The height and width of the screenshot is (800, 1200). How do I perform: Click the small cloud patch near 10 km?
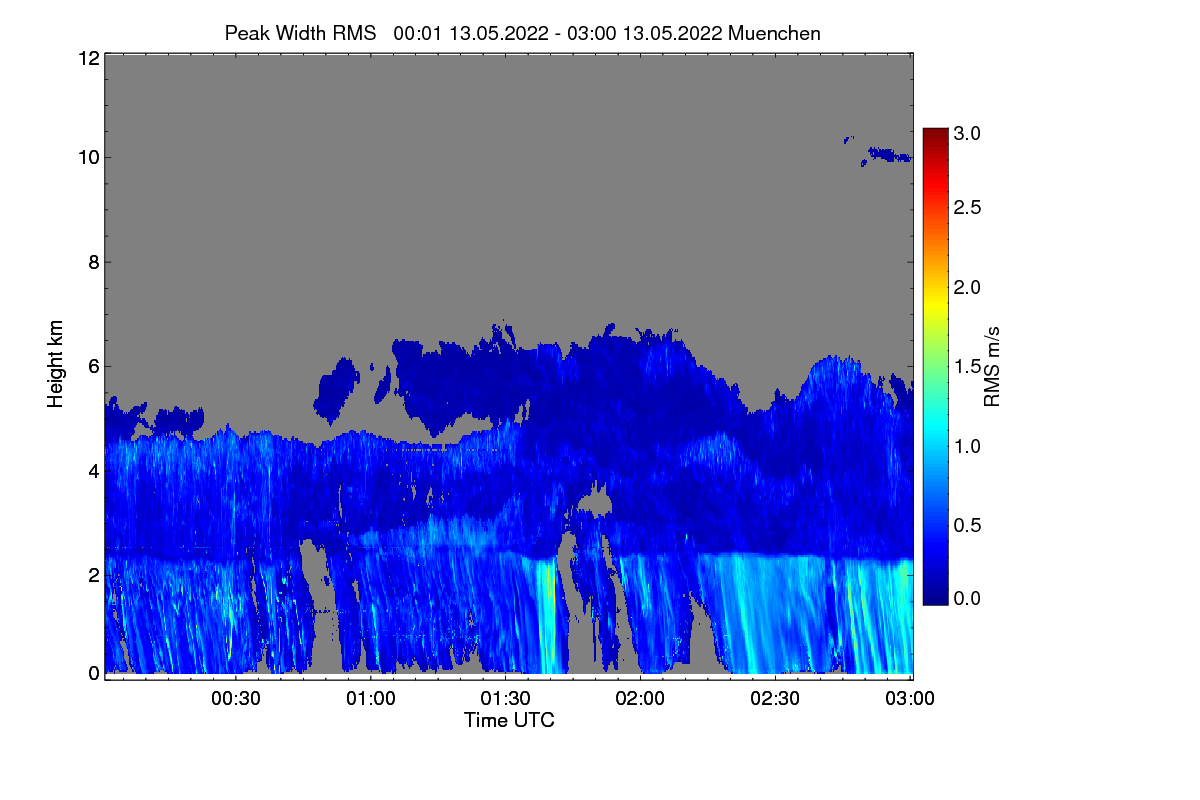point(889,154)
